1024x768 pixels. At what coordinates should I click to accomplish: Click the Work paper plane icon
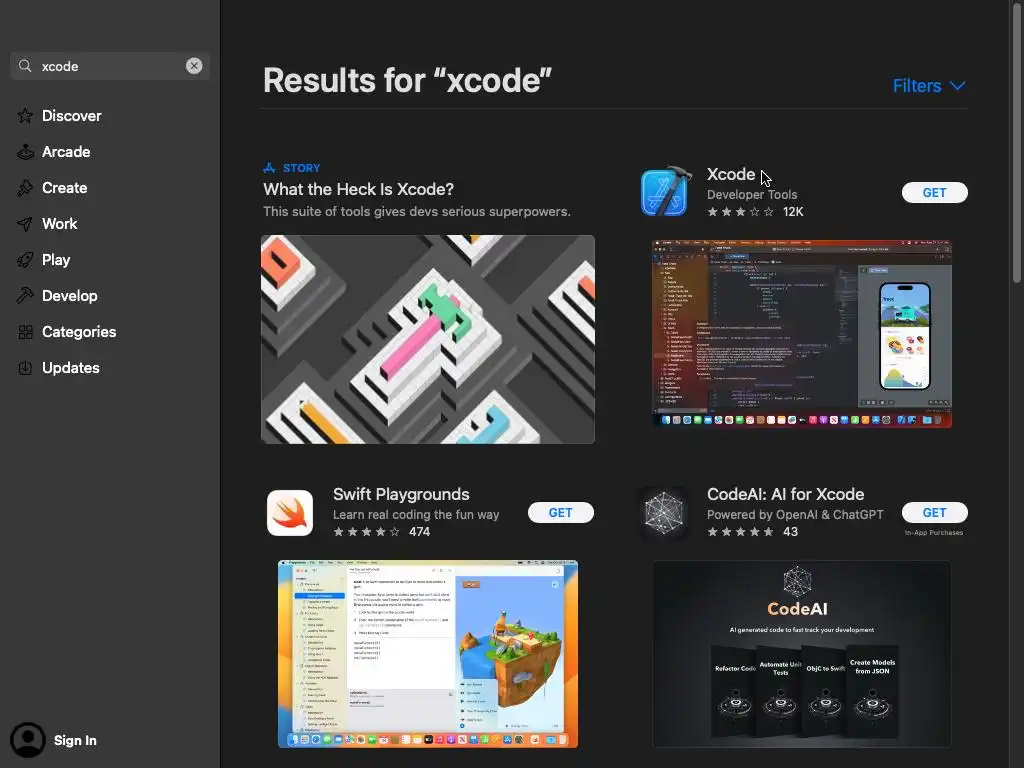25,224
